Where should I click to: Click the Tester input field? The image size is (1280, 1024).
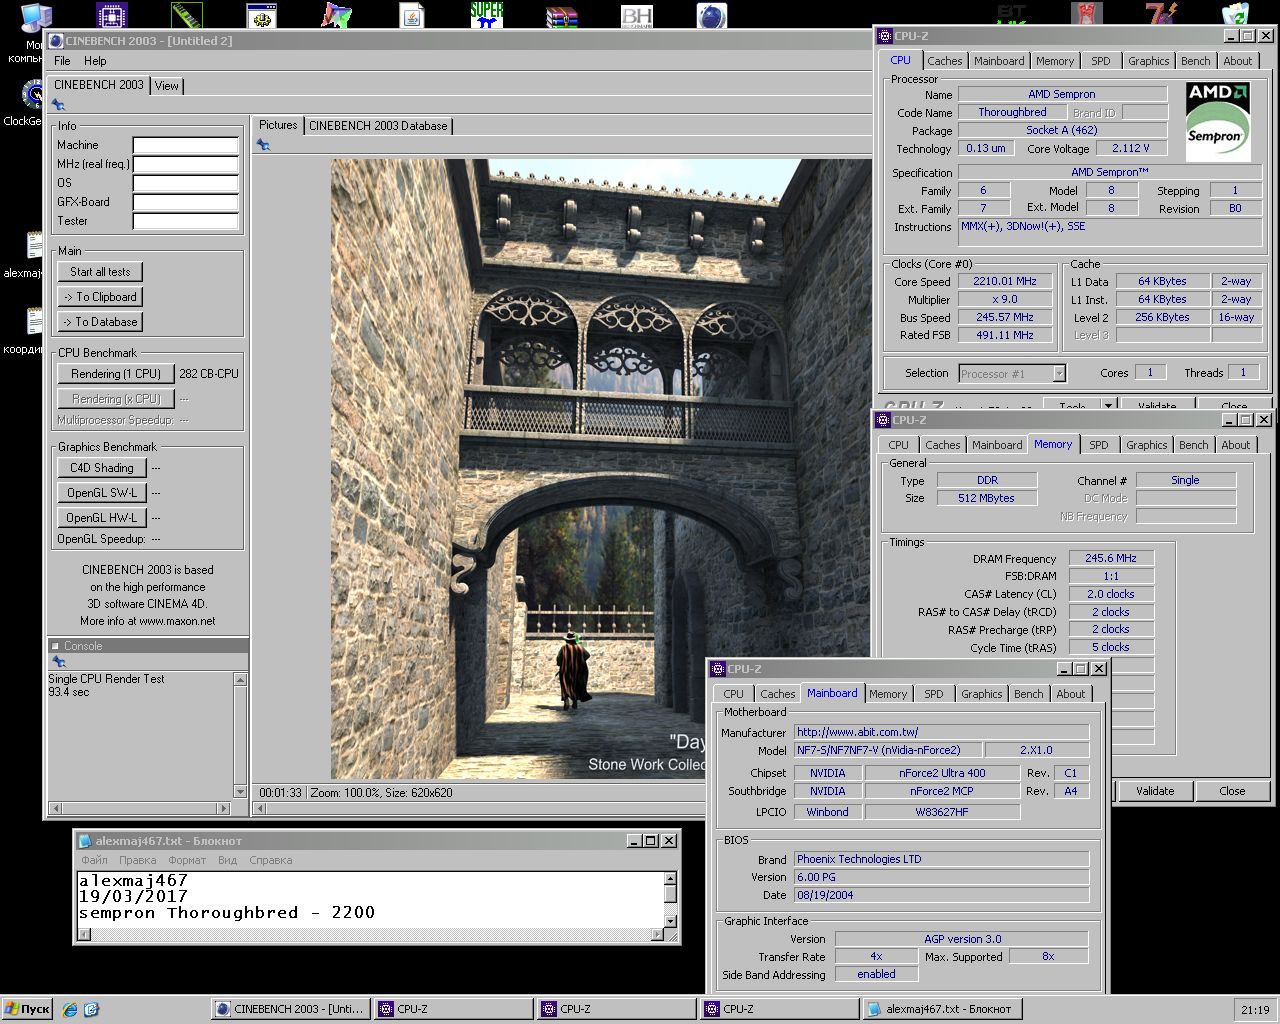186,221
